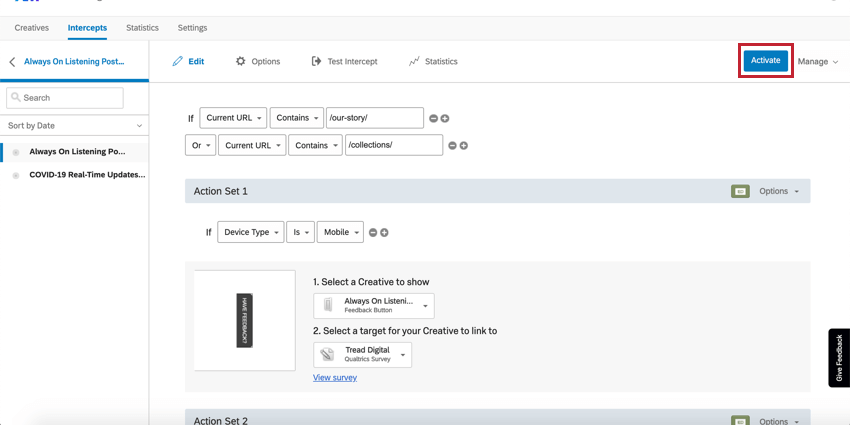Screen dimensions: 850x425
Task: Add a condition after Device Type row
Action: (x=384, y=232)
